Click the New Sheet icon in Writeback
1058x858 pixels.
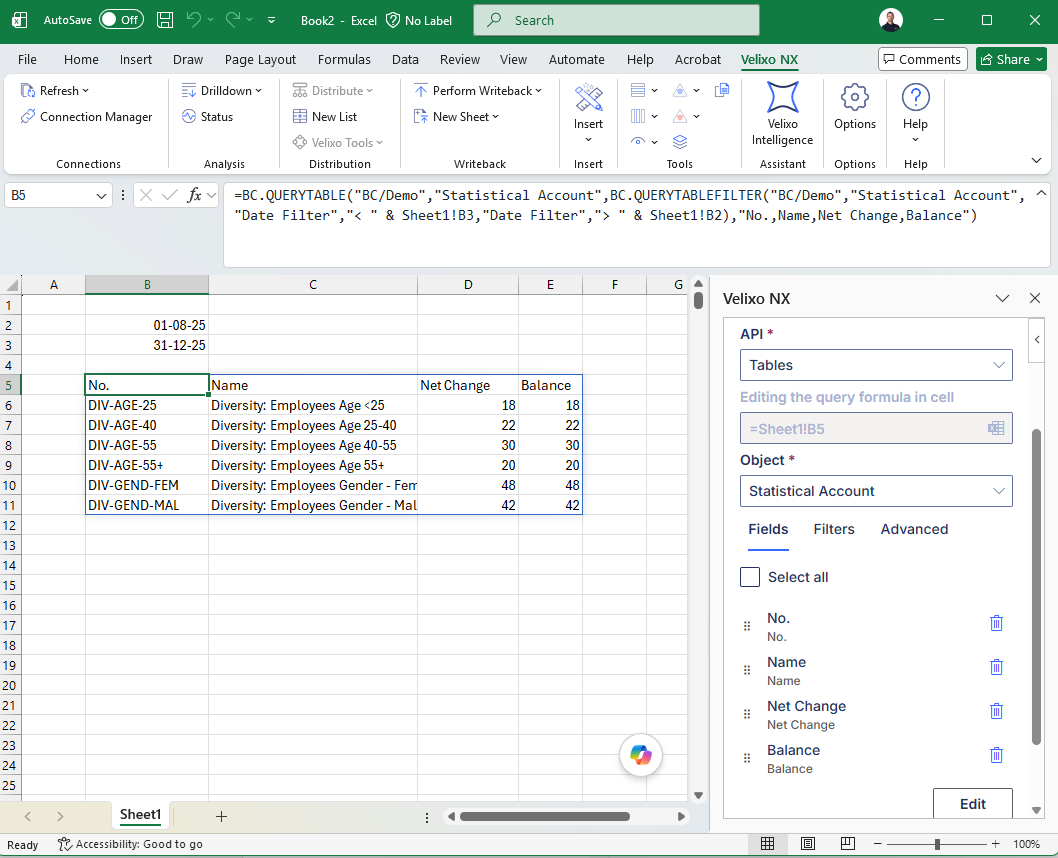421,117
